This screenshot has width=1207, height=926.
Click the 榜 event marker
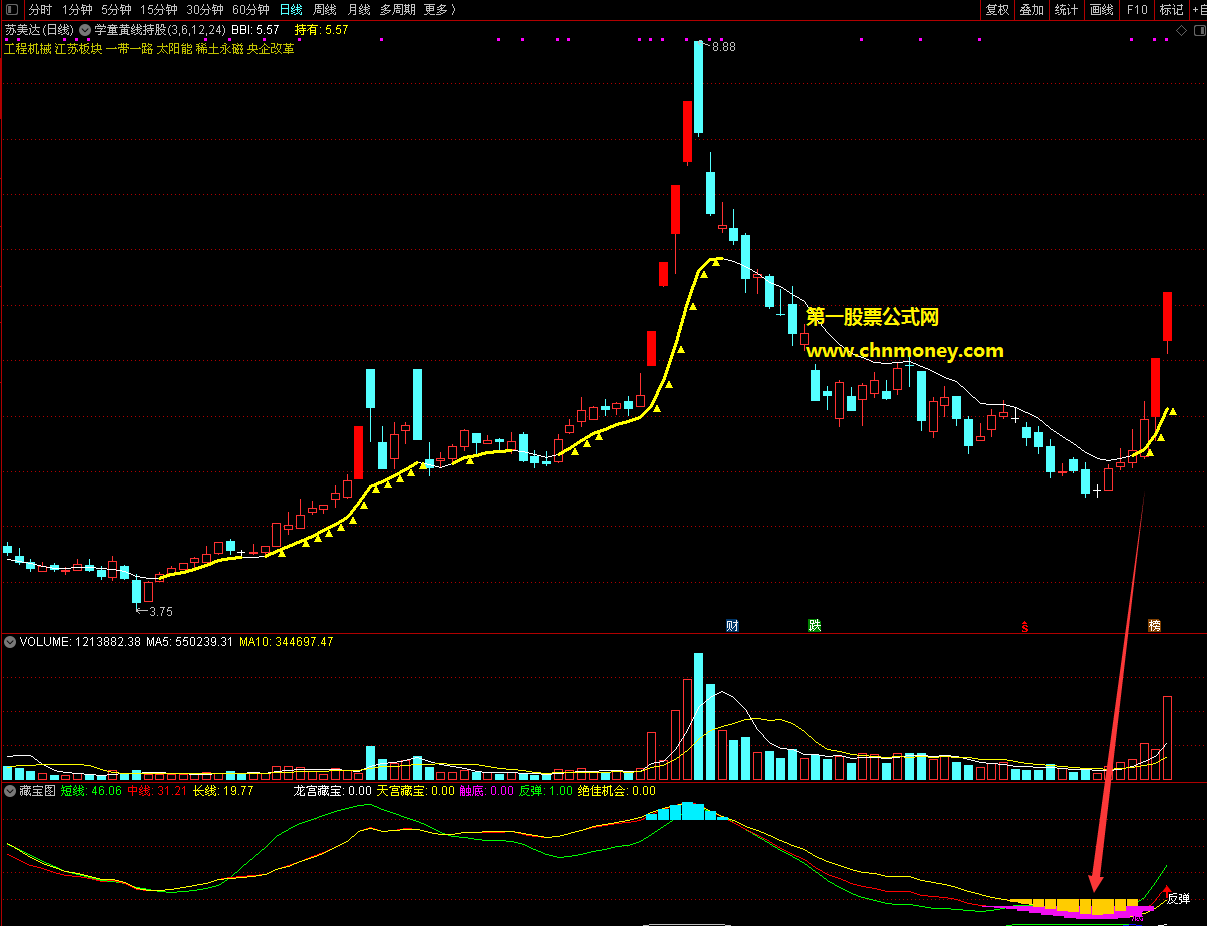[1155, 626]
